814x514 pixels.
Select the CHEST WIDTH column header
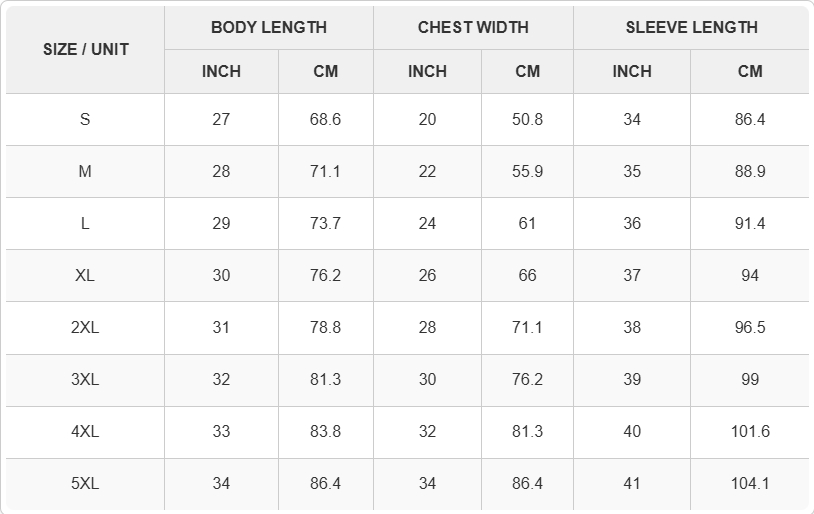click(473, 28)
